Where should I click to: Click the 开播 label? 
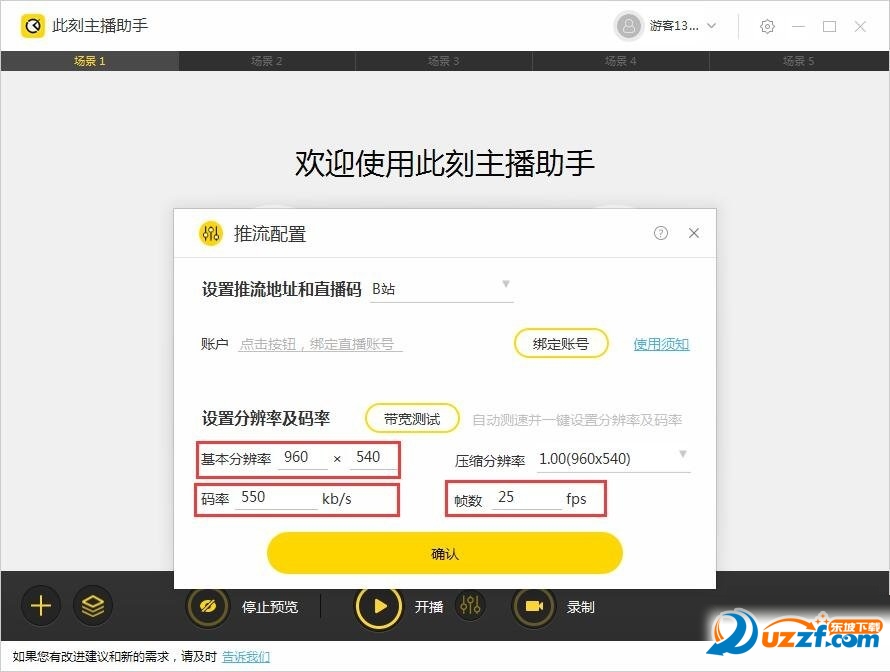tap(429, 607)
